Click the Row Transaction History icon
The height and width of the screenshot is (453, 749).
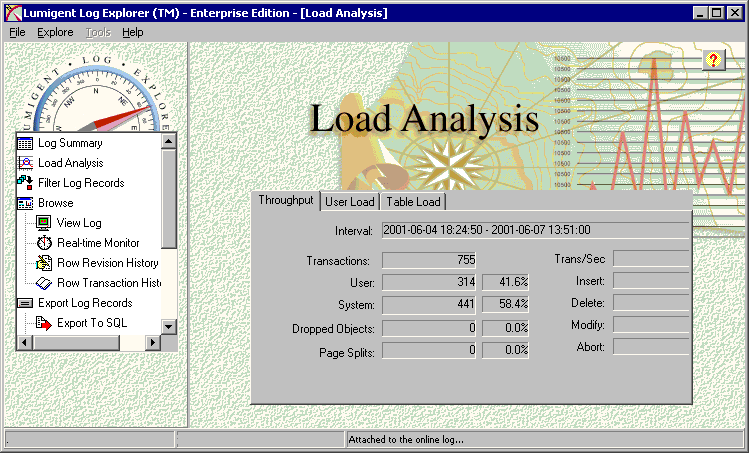click(43, 283)
